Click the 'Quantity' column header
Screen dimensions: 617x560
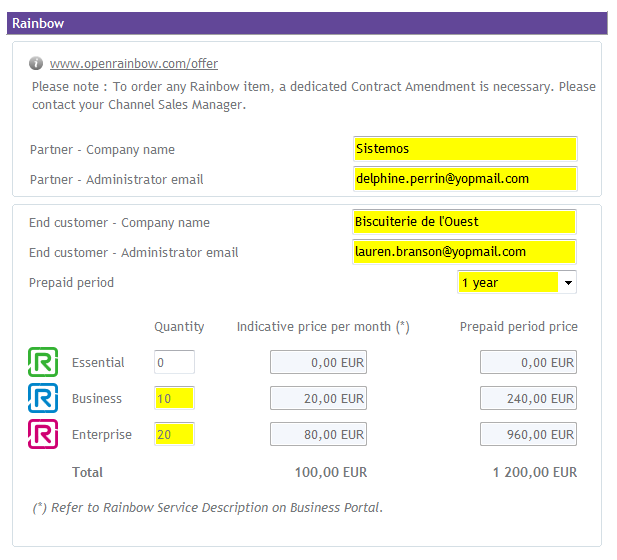179,327
